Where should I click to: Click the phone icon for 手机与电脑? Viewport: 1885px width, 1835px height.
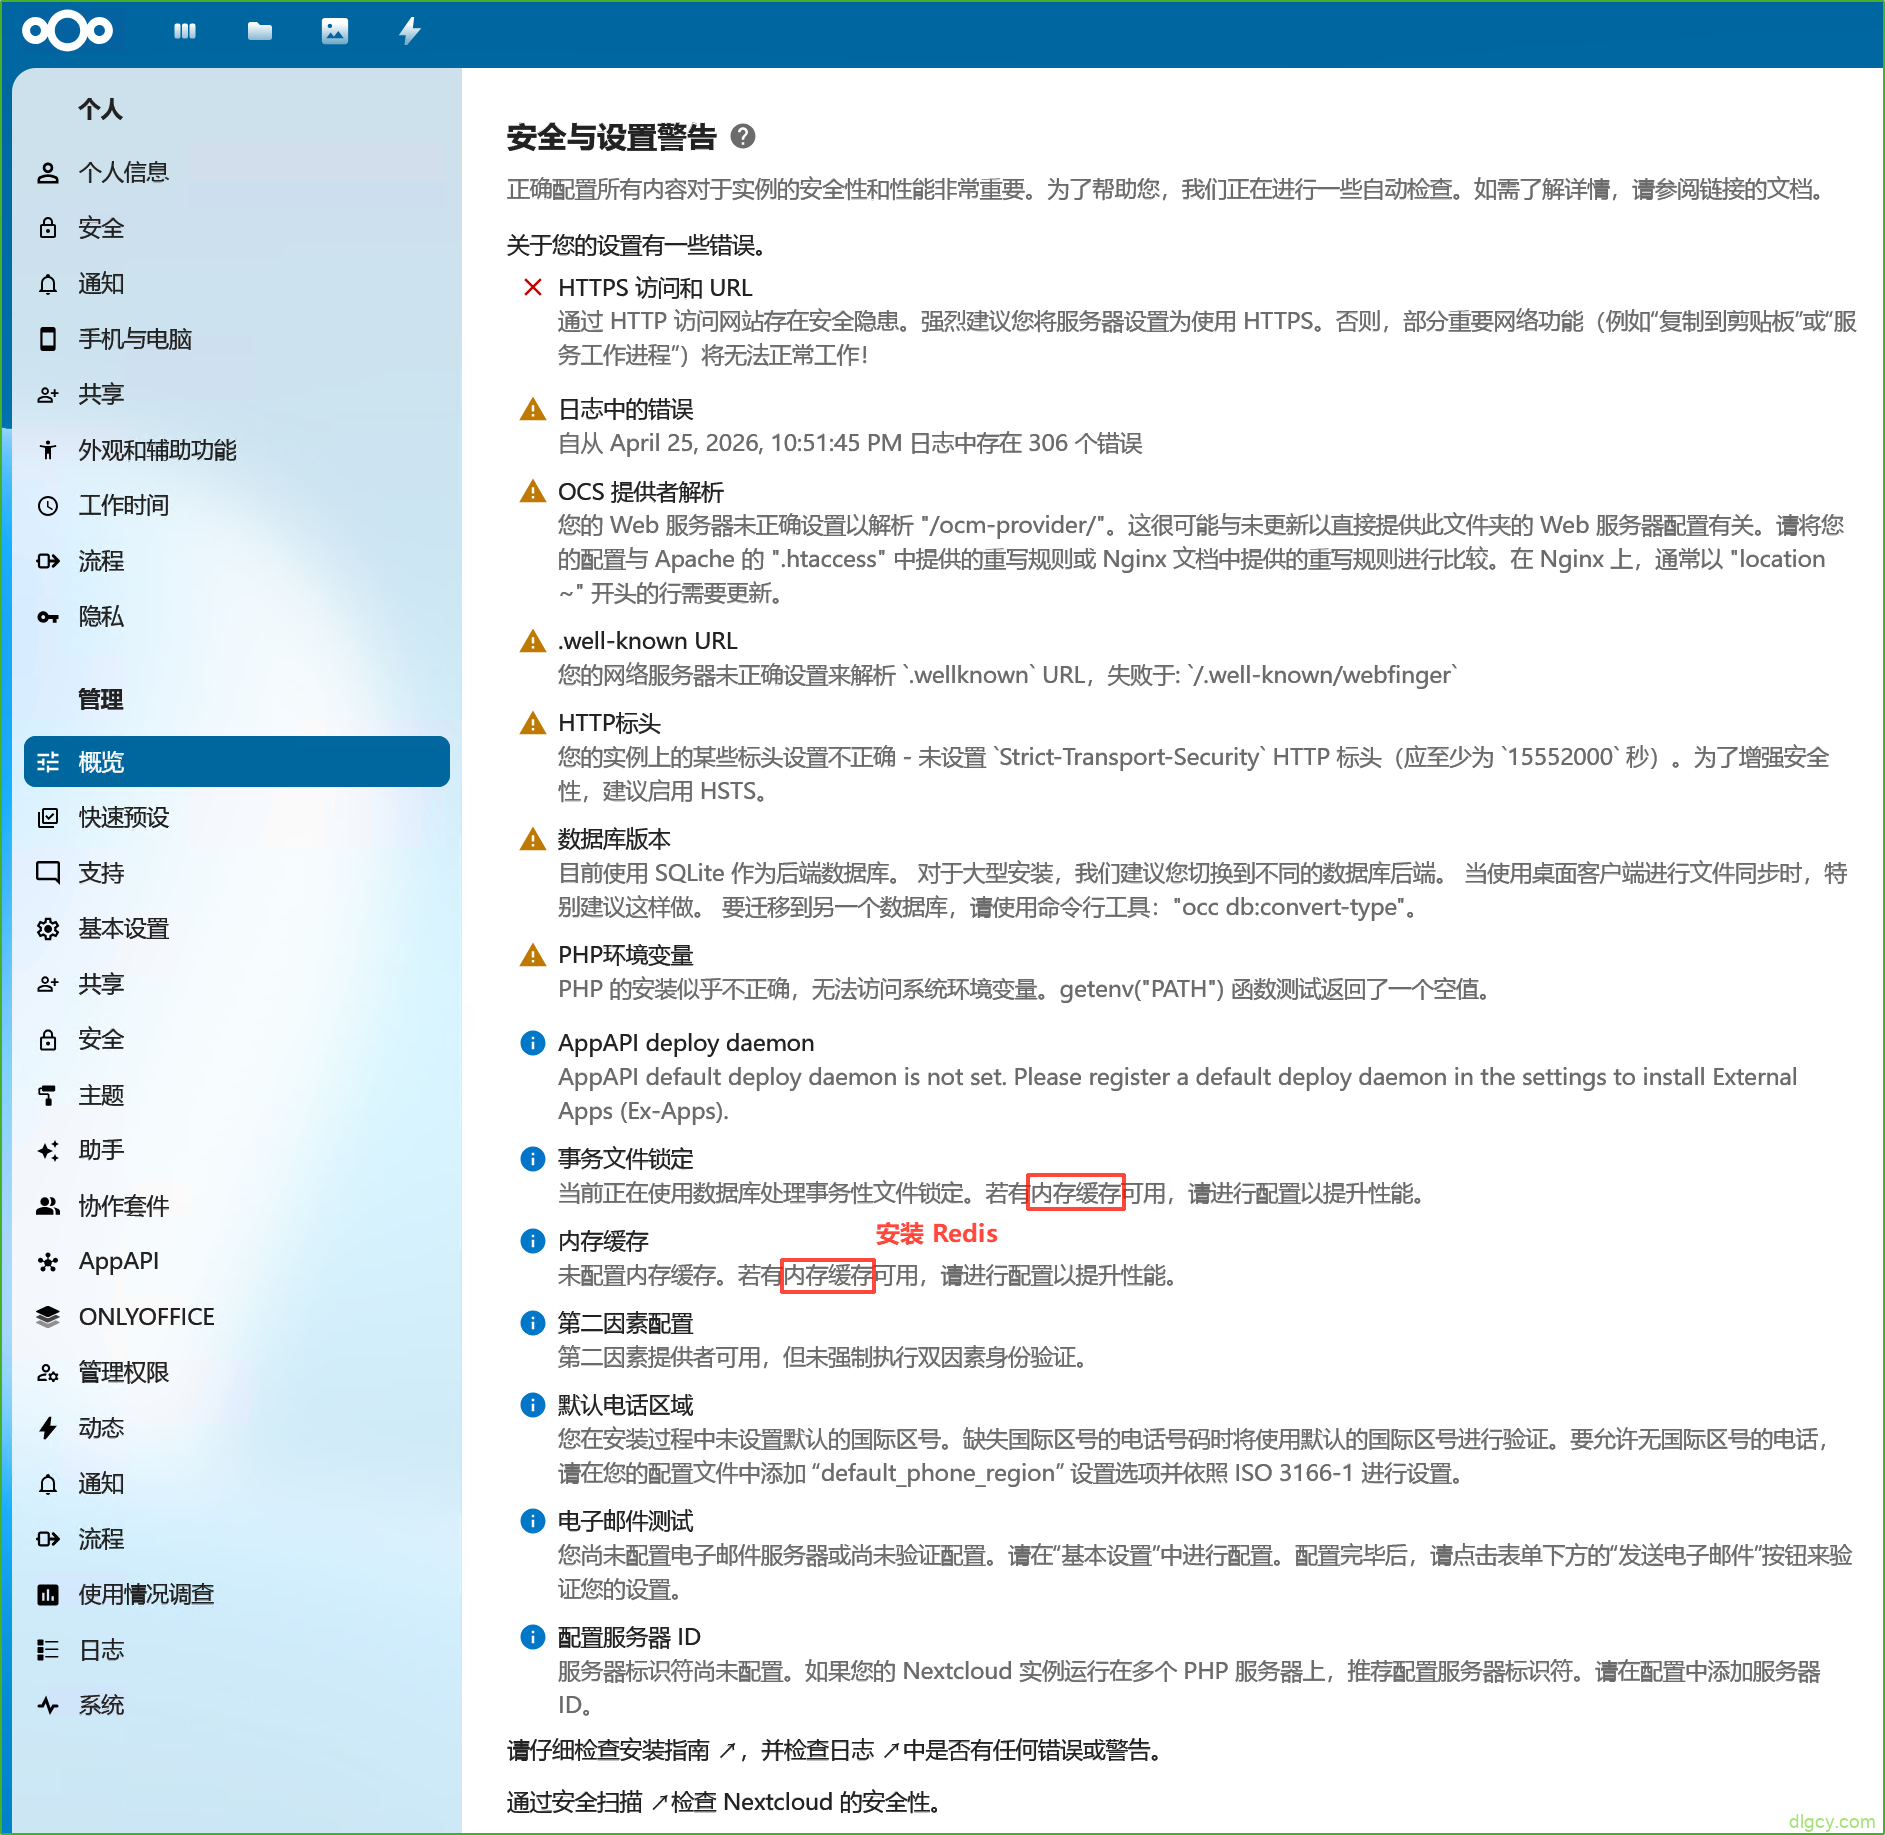click(x=48, y=339)
